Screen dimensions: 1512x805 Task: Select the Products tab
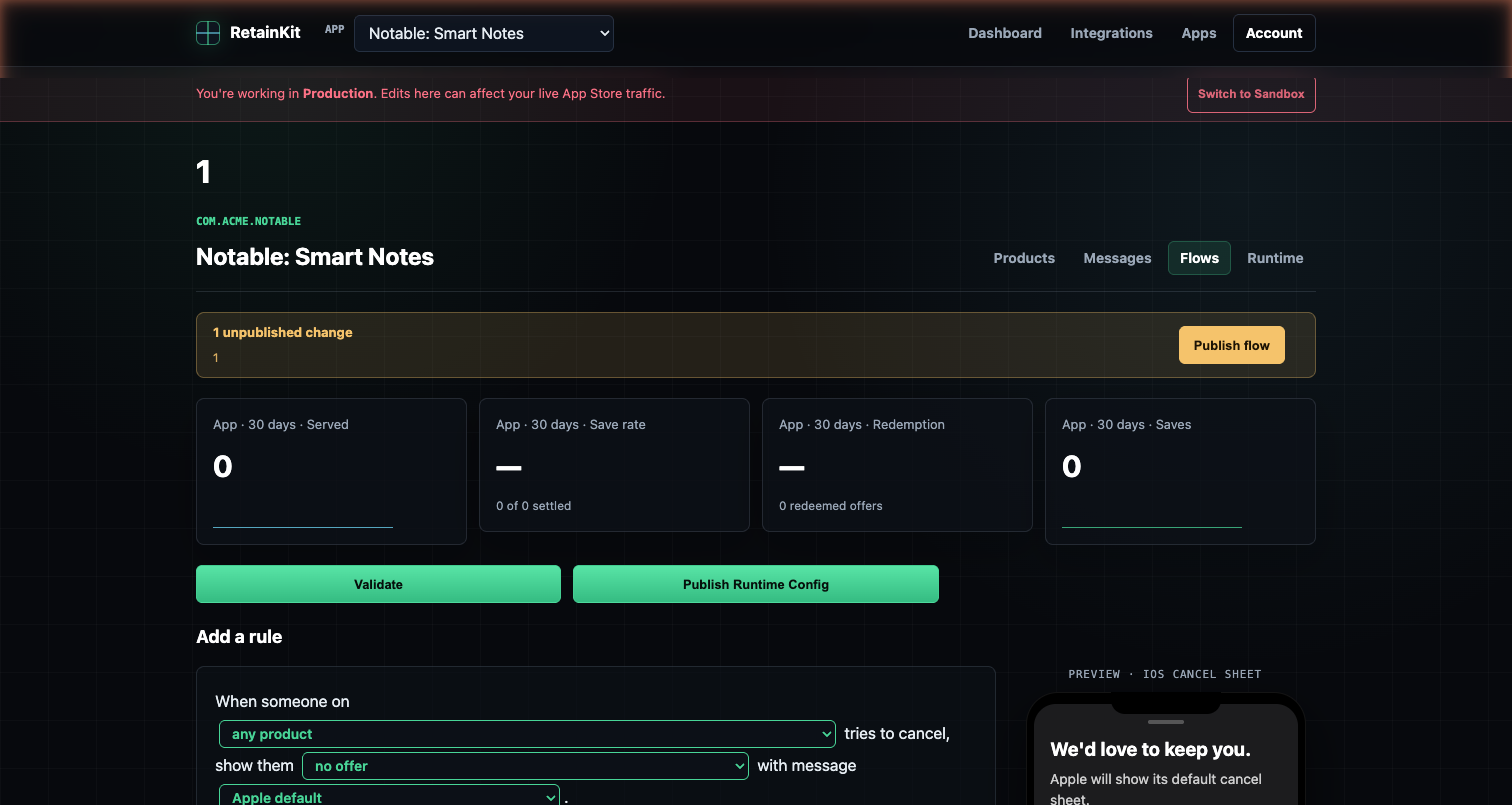point(1024,258)
